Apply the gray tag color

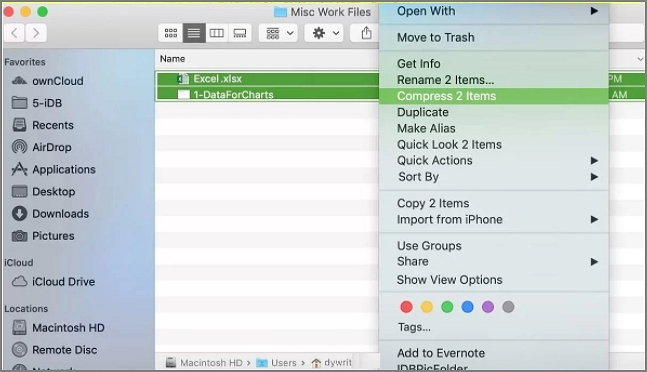point(508,307)
